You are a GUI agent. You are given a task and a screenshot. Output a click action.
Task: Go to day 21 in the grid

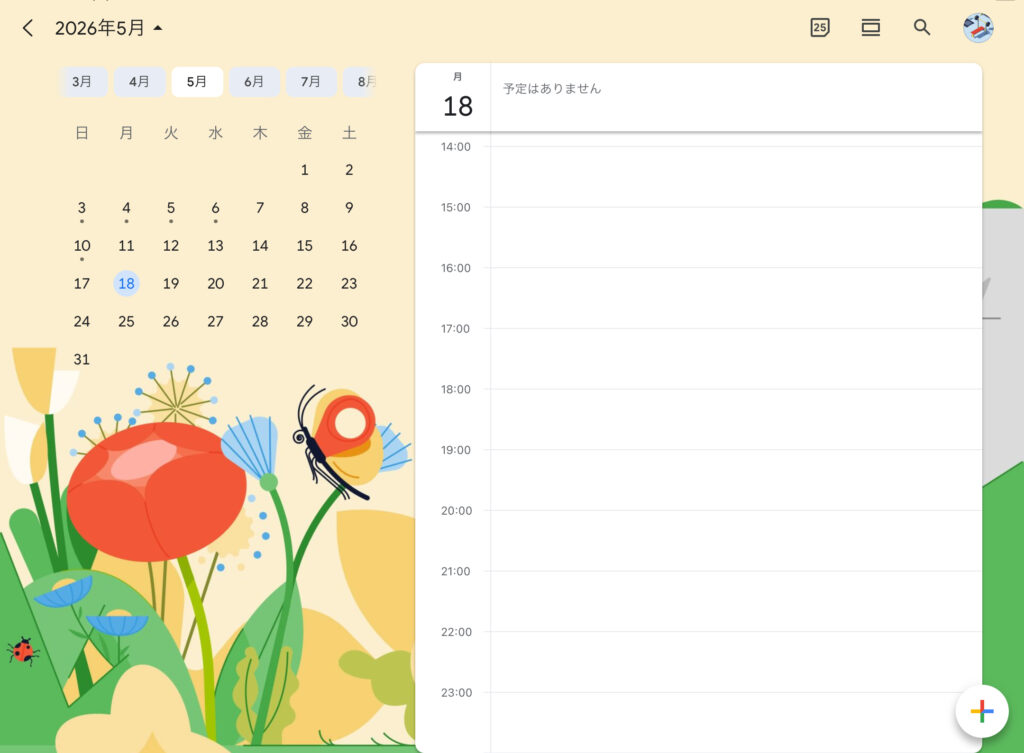pyautogui.click(x=260, y=283)
